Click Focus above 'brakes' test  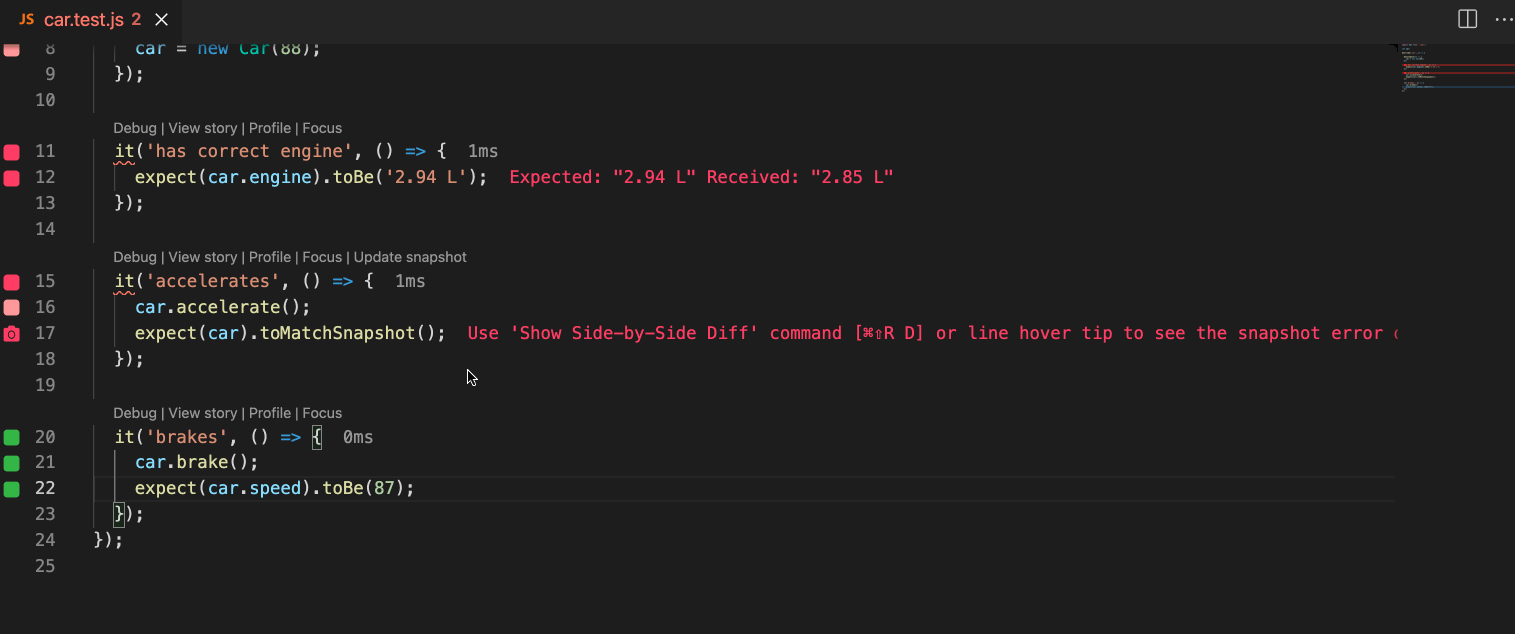tap(322, 413)
